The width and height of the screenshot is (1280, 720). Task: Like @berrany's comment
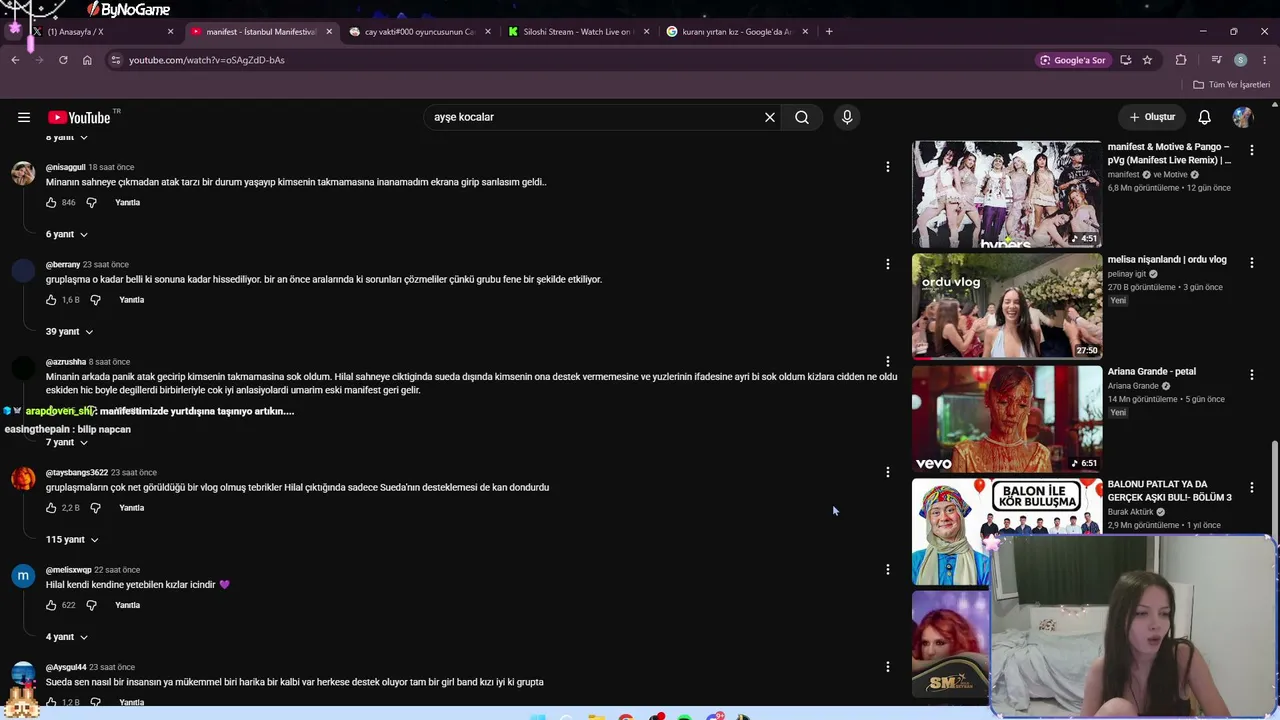tap(51, 300)
